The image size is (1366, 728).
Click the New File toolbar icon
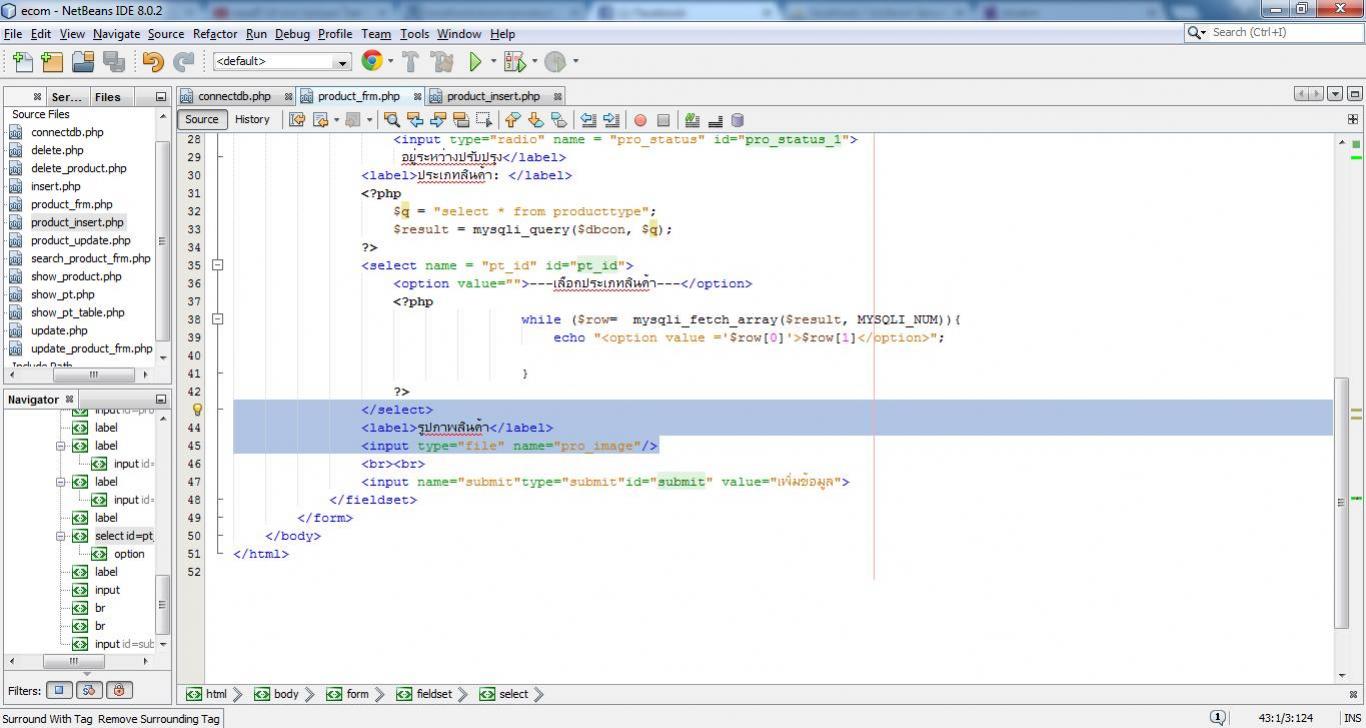[x=22, y=62]
